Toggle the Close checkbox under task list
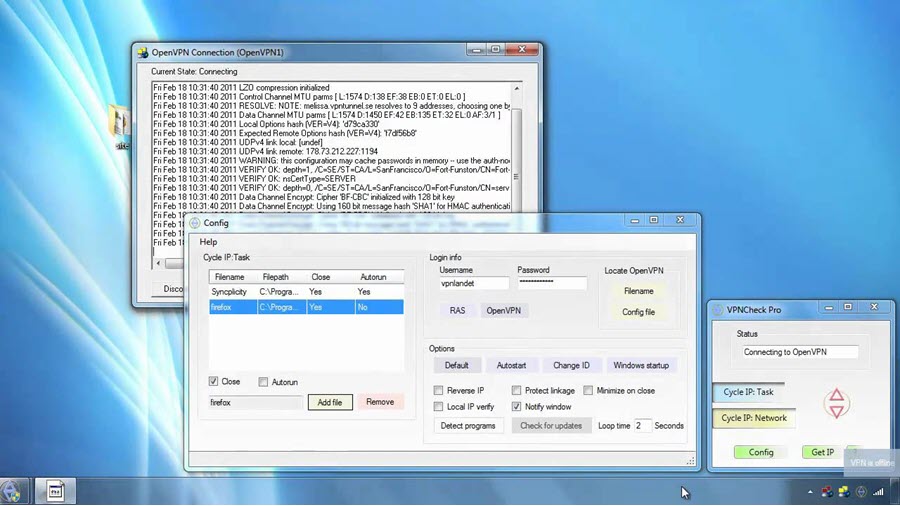This screenshot has width=900, height=506. [x=214, y=382]
